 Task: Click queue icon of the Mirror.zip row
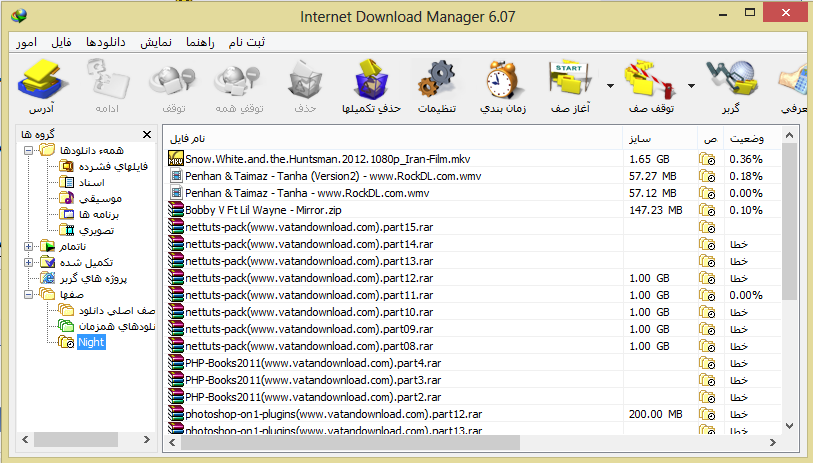click(x=707, y=210)
